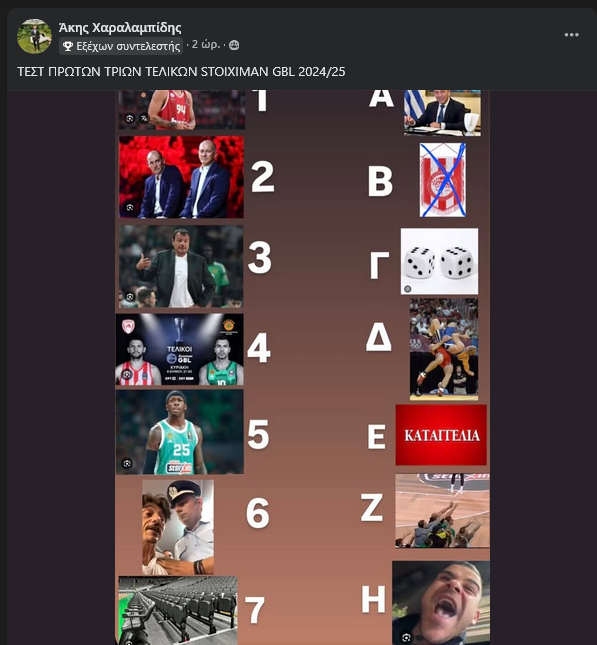597x645 pixels.
Task: Click the post author's profile avatar
Action: [34, 36]
